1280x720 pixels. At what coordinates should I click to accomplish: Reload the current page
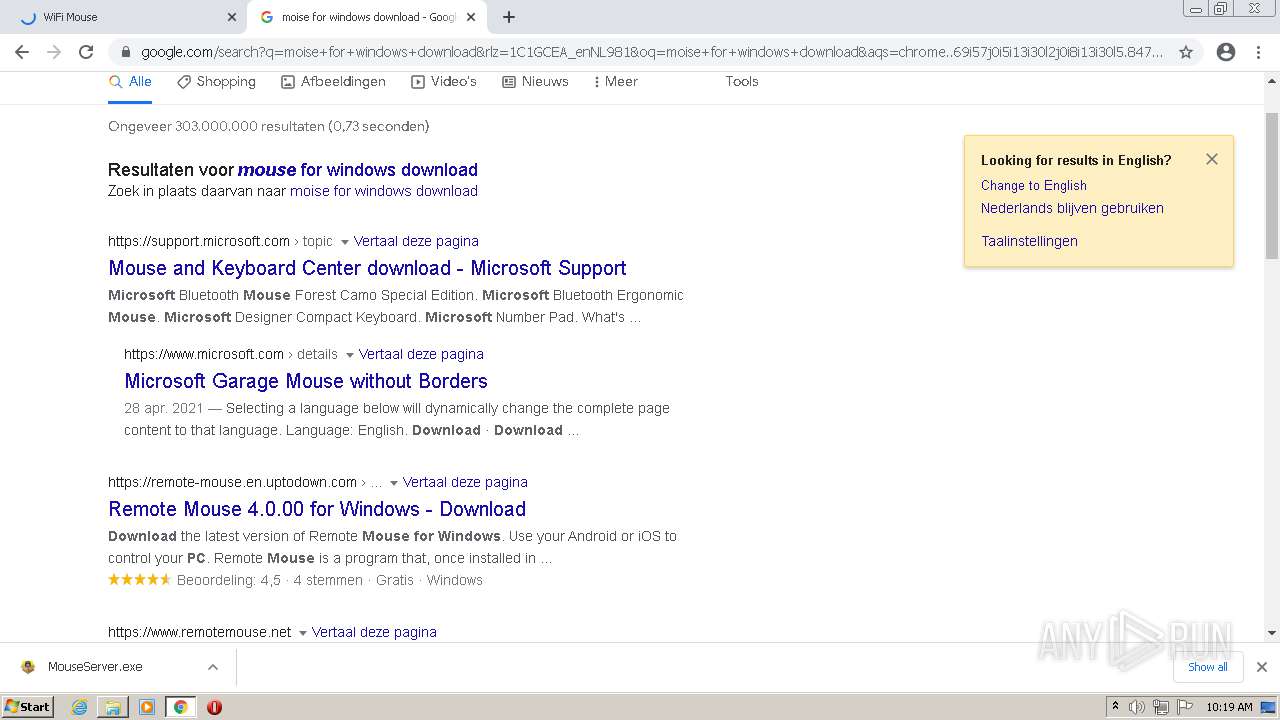click(x=86, y=52)
